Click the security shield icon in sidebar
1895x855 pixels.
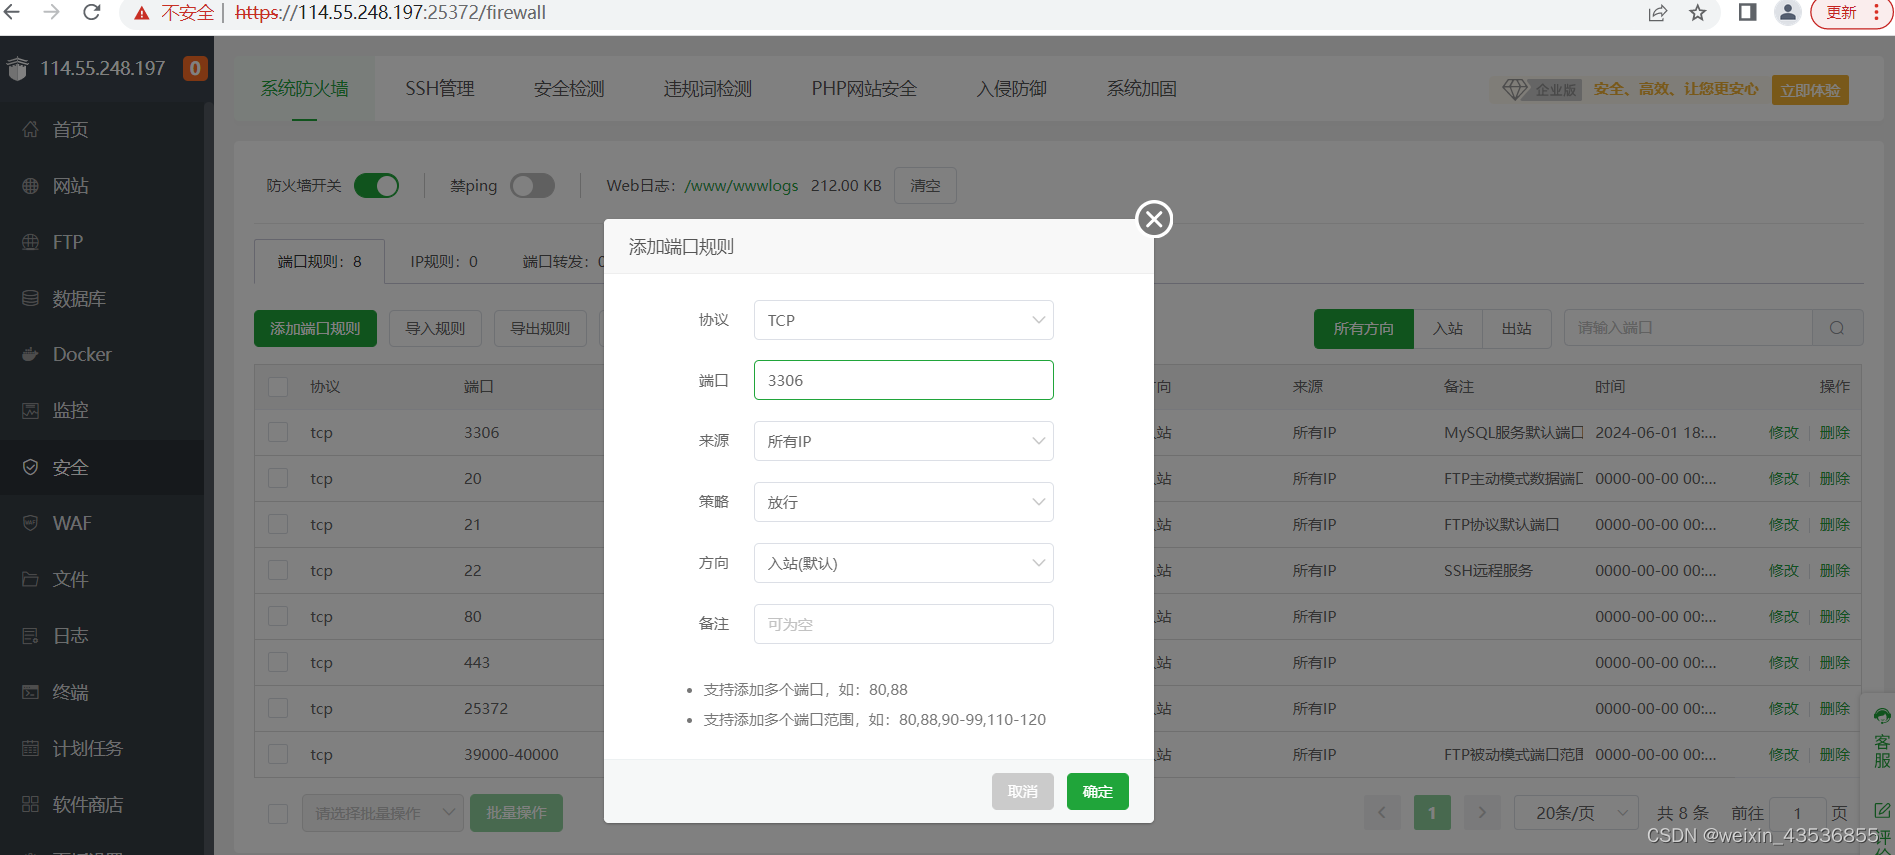pyautogui.click(x=30, y=467)
